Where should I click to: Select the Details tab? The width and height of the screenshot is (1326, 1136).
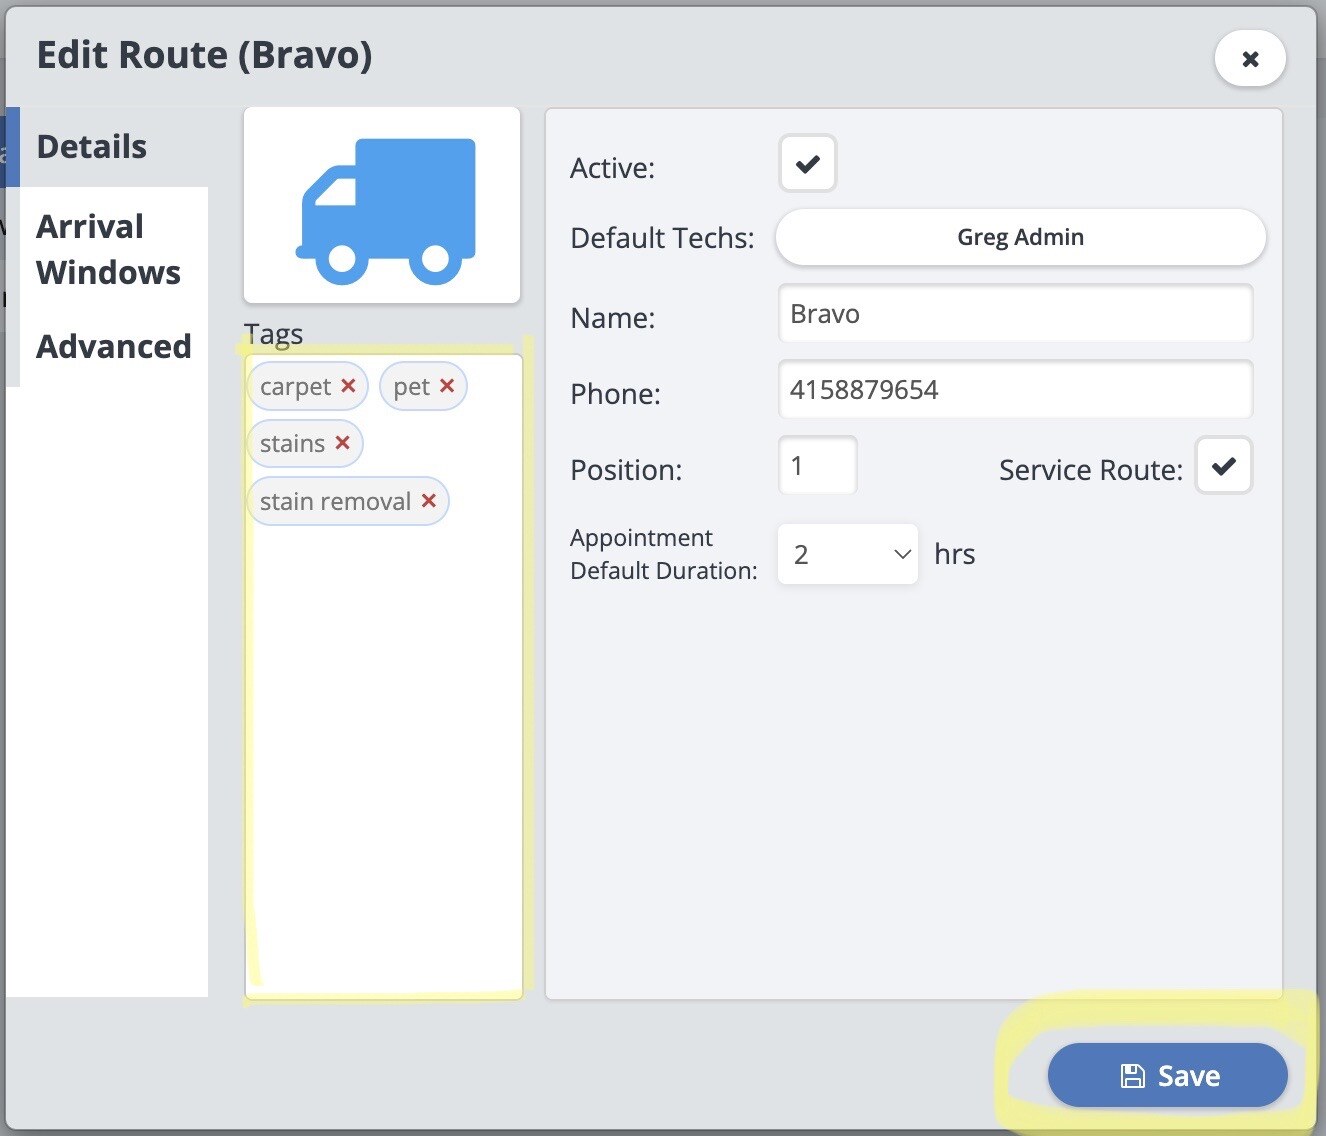tap(92, 147)
